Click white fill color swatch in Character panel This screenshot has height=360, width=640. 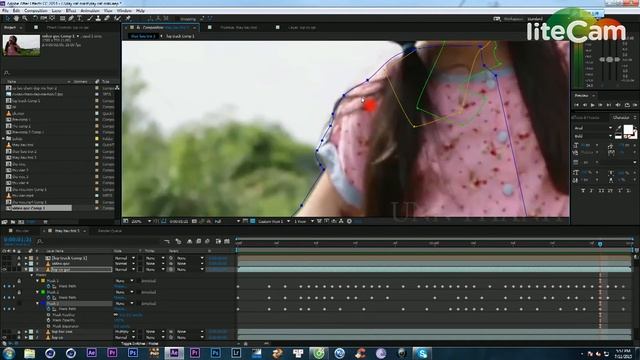pyautogui.click(x=628, y=129)
